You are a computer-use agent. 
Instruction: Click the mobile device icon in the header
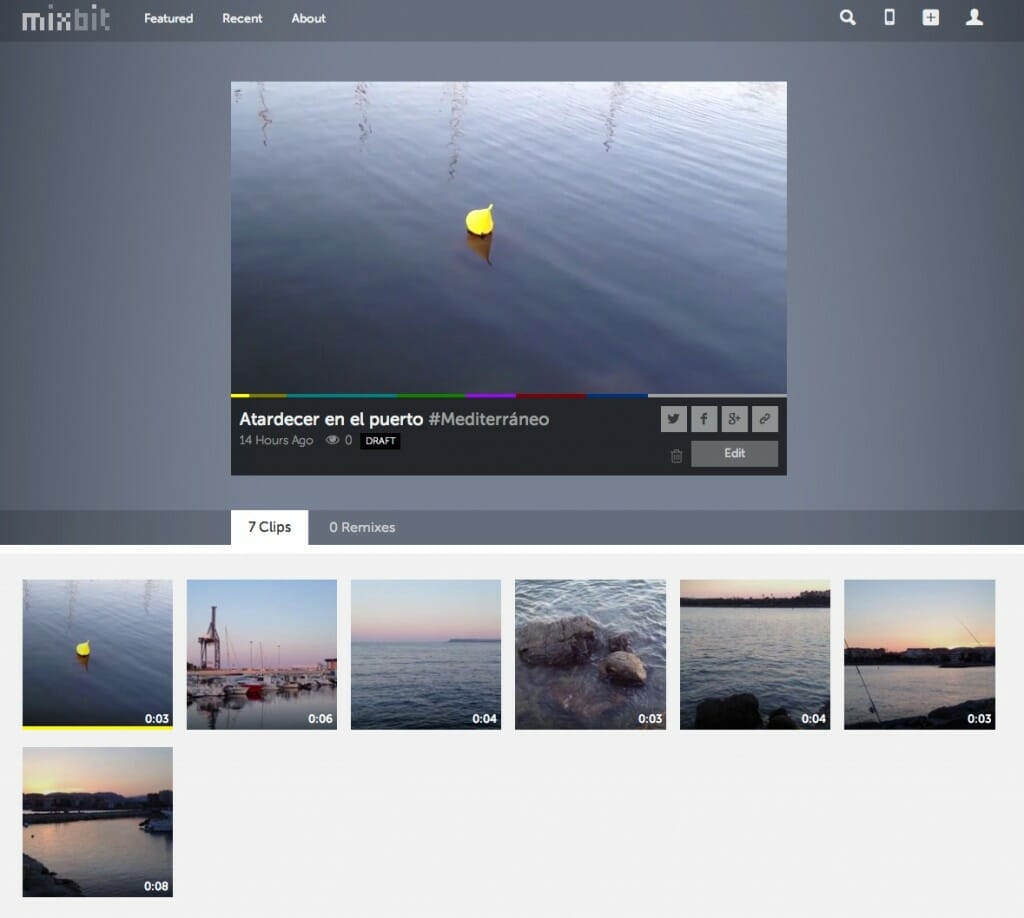pos(888,18)
